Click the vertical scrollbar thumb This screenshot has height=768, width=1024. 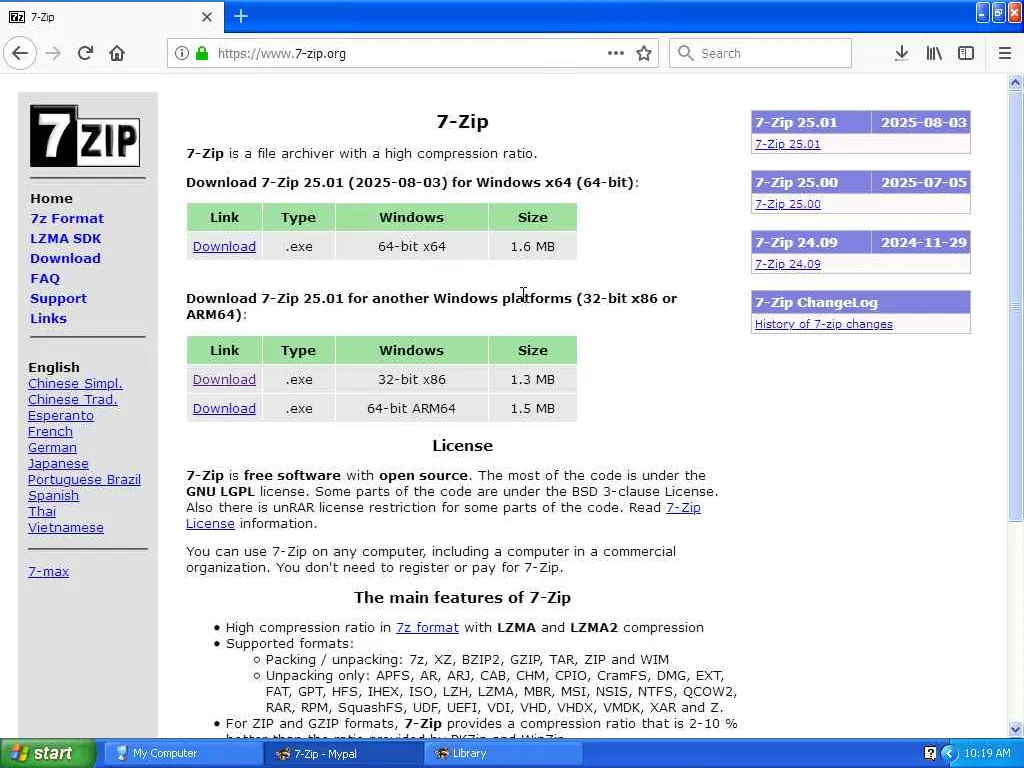point(1015,306)
